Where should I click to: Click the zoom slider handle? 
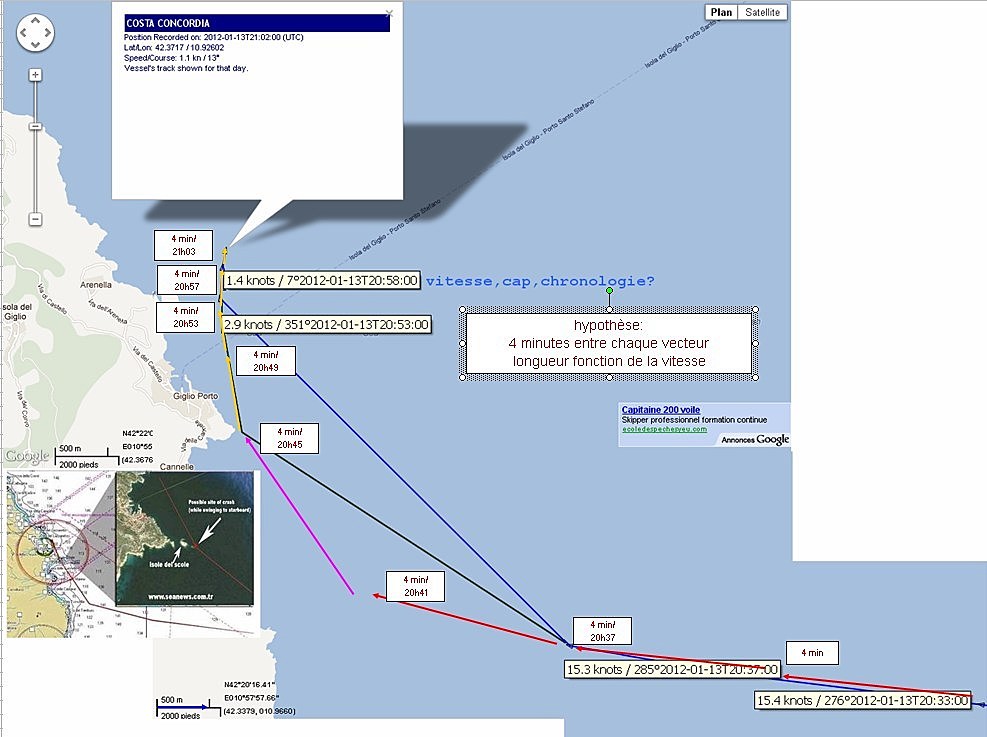pos(35,127)
